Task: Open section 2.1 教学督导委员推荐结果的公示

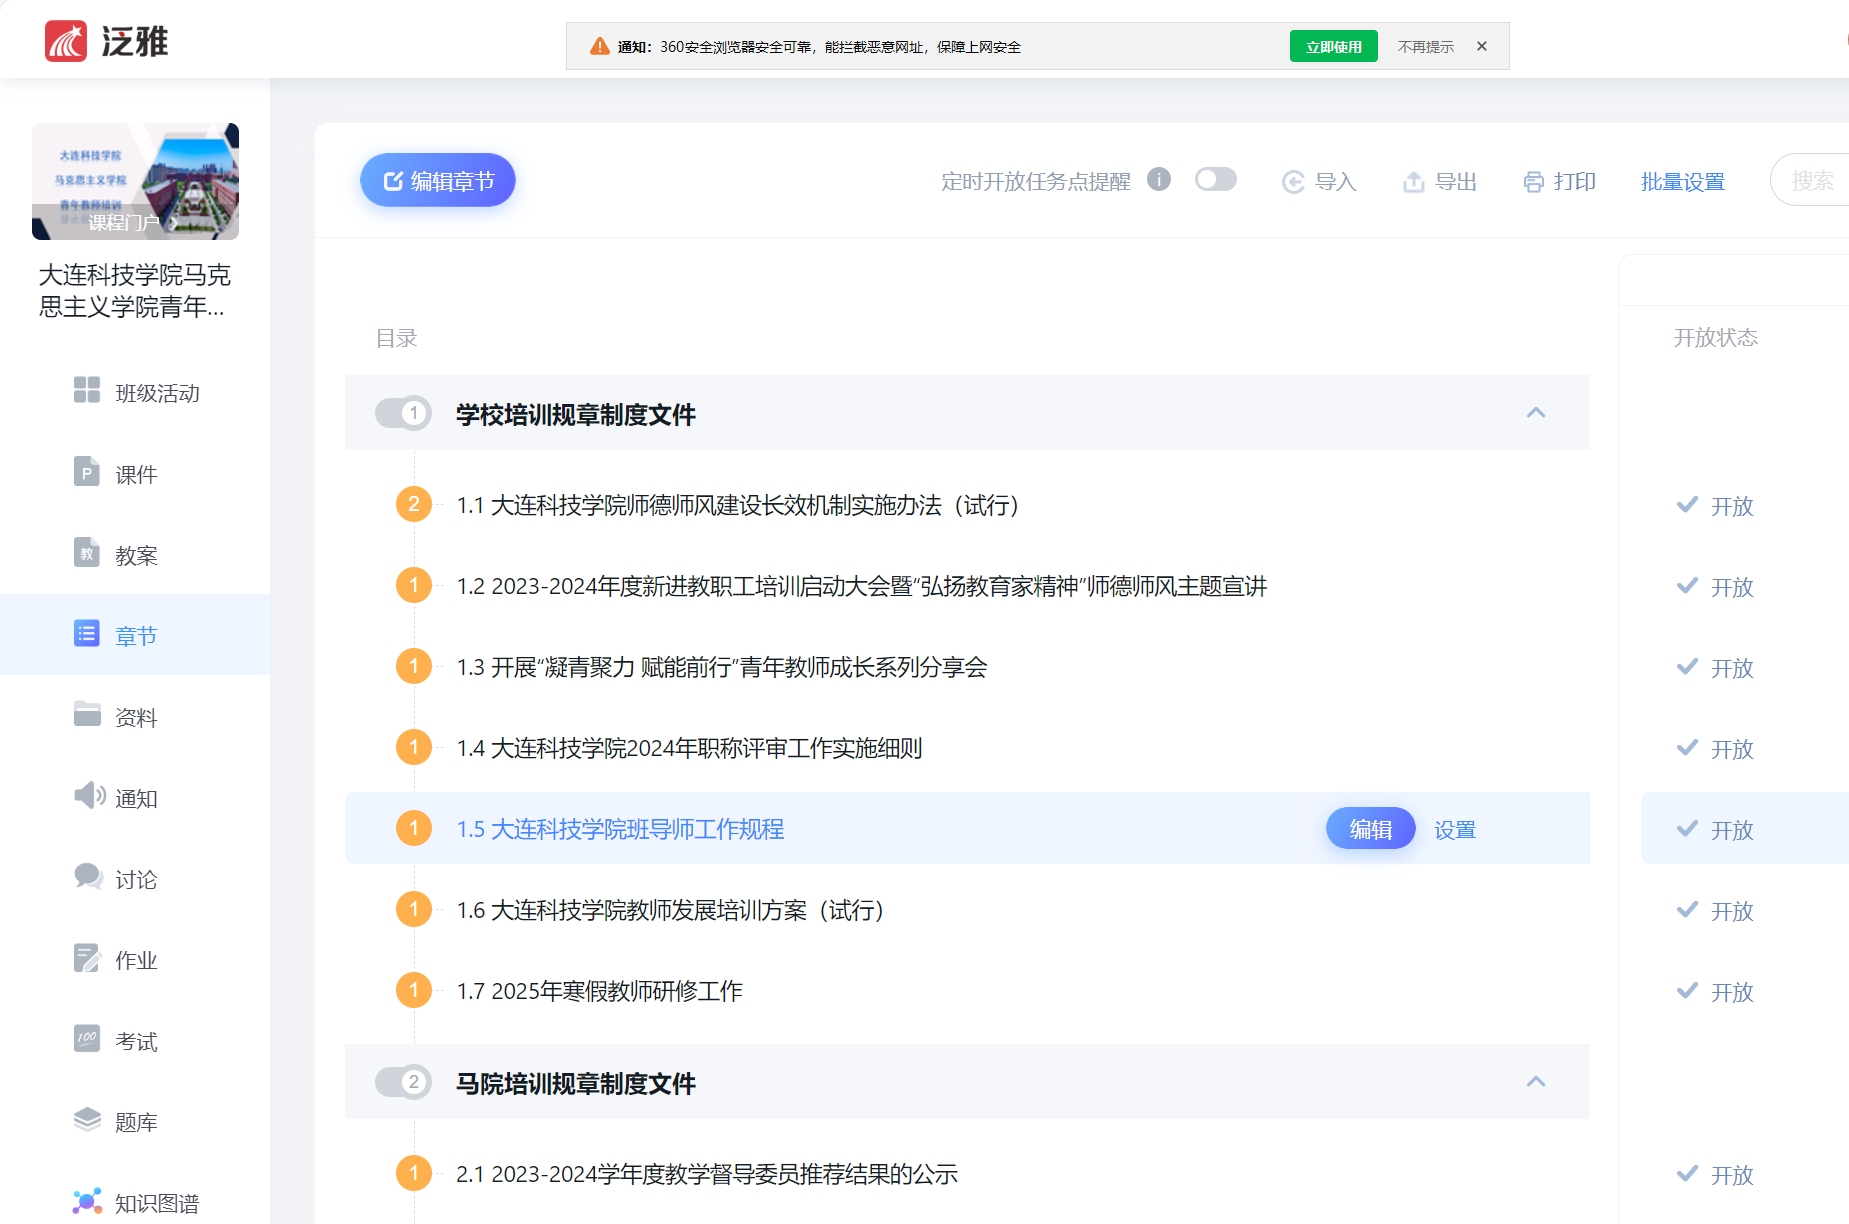Action: (706, 1174)
